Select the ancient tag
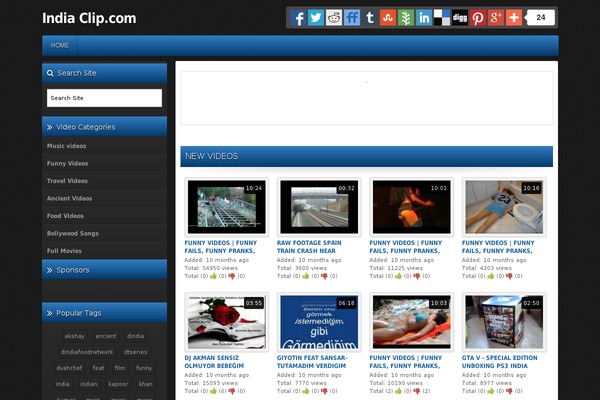This screenshot has width=600, height=400. click(106, 336)
